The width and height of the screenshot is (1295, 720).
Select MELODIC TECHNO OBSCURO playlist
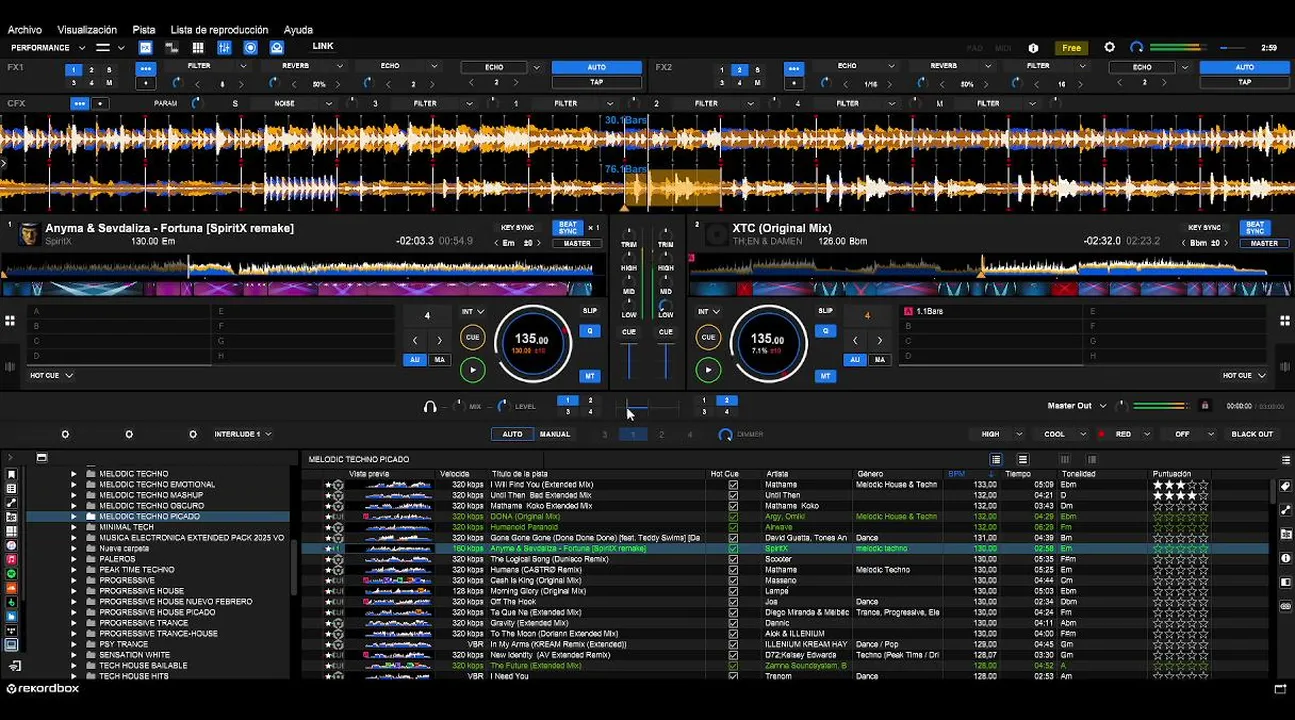pos(152,506)
